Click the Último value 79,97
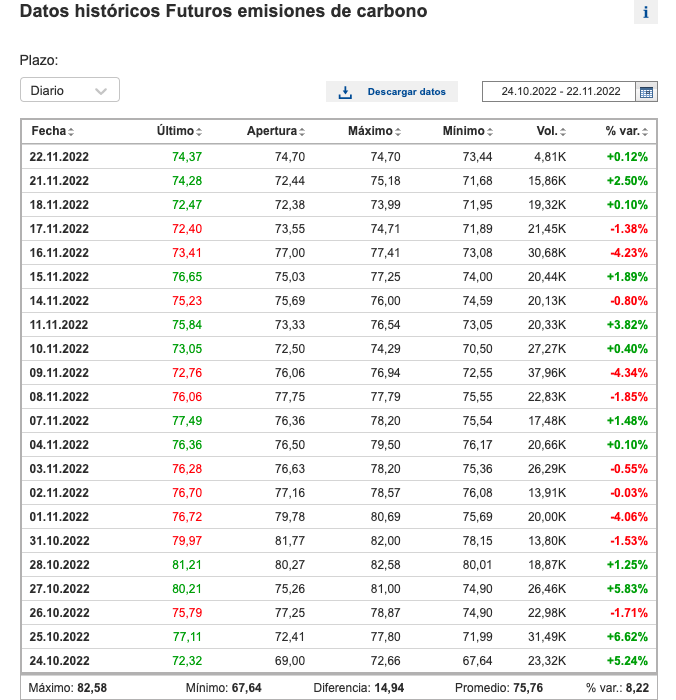 (187, 541)
